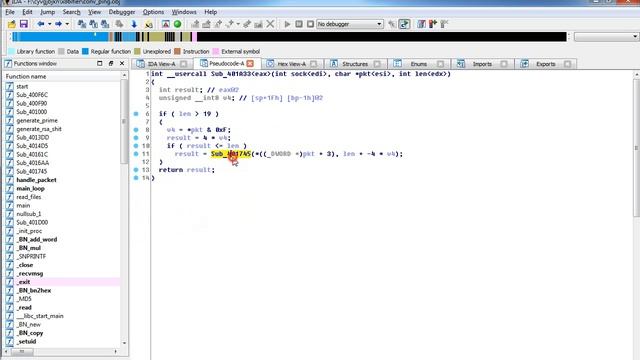The width and height of the screenshot is (640, 360).
Task: Terminate the process with the stop icon
Action: tap(310, 24)
